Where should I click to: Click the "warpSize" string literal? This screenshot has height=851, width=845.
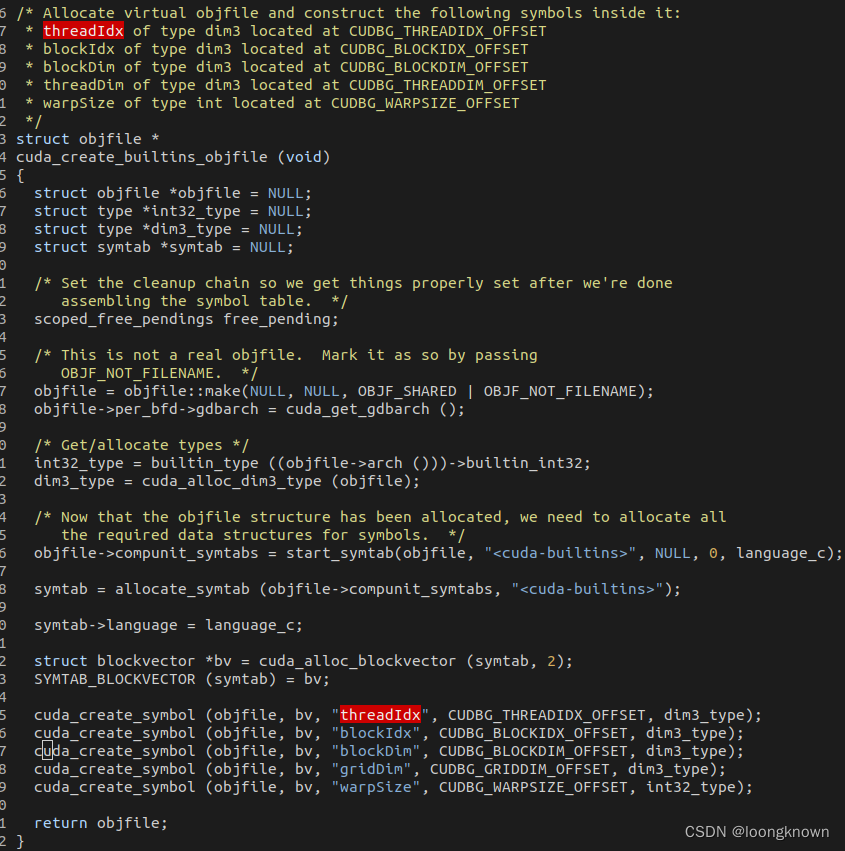376,787
